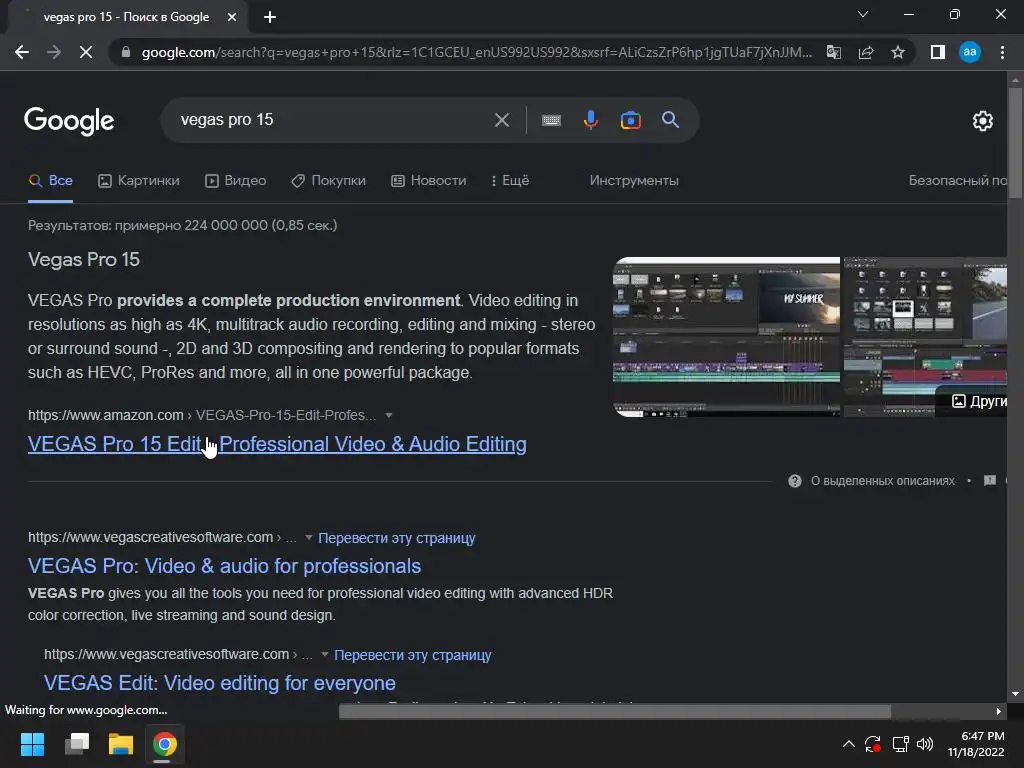Open Google quick settings gear
This screenshot has width=1024, height=768.
[x=983, y=121]
